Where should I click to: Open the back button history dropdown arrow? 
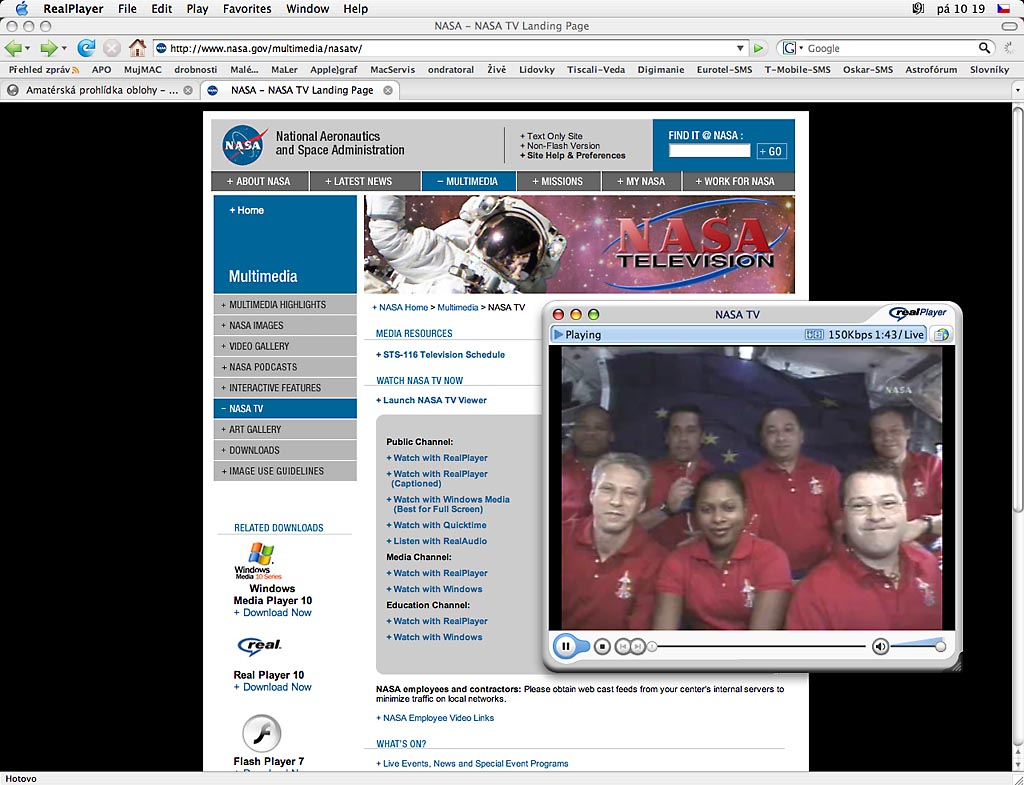point(27,48)
